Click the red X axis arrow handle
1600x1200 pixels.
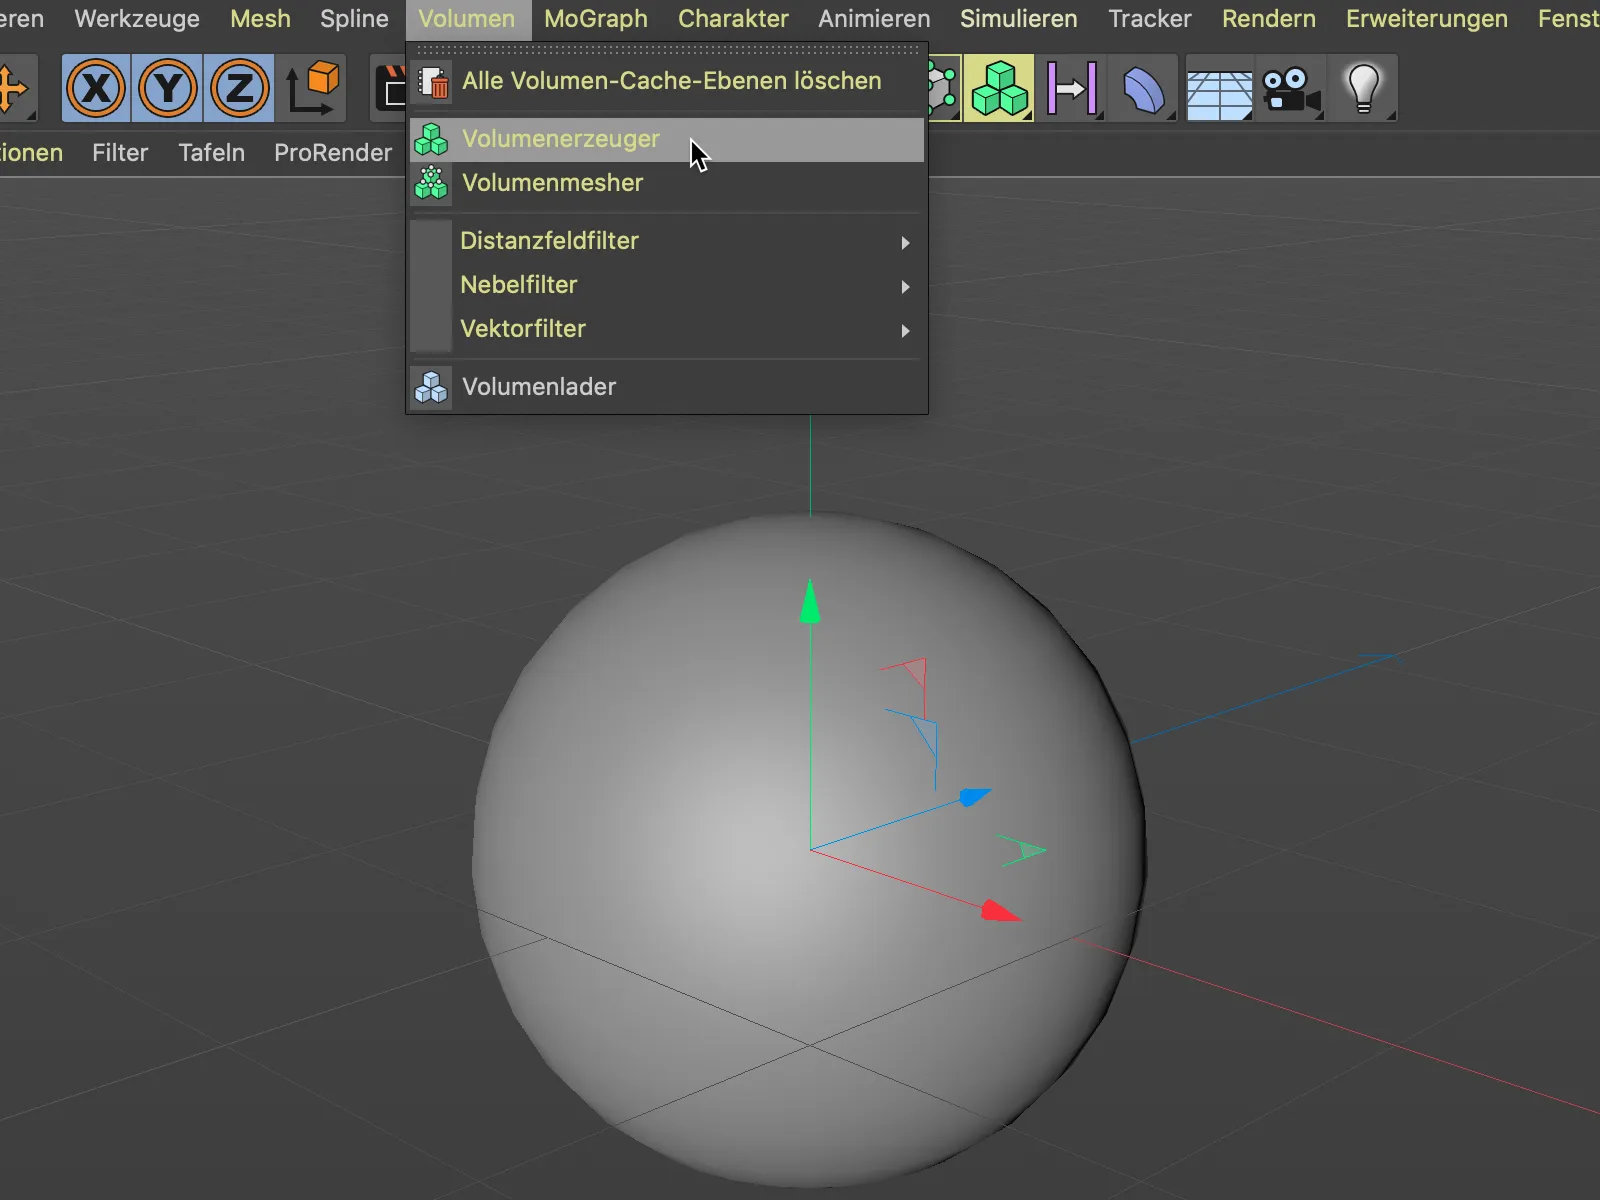coord(999,911)
